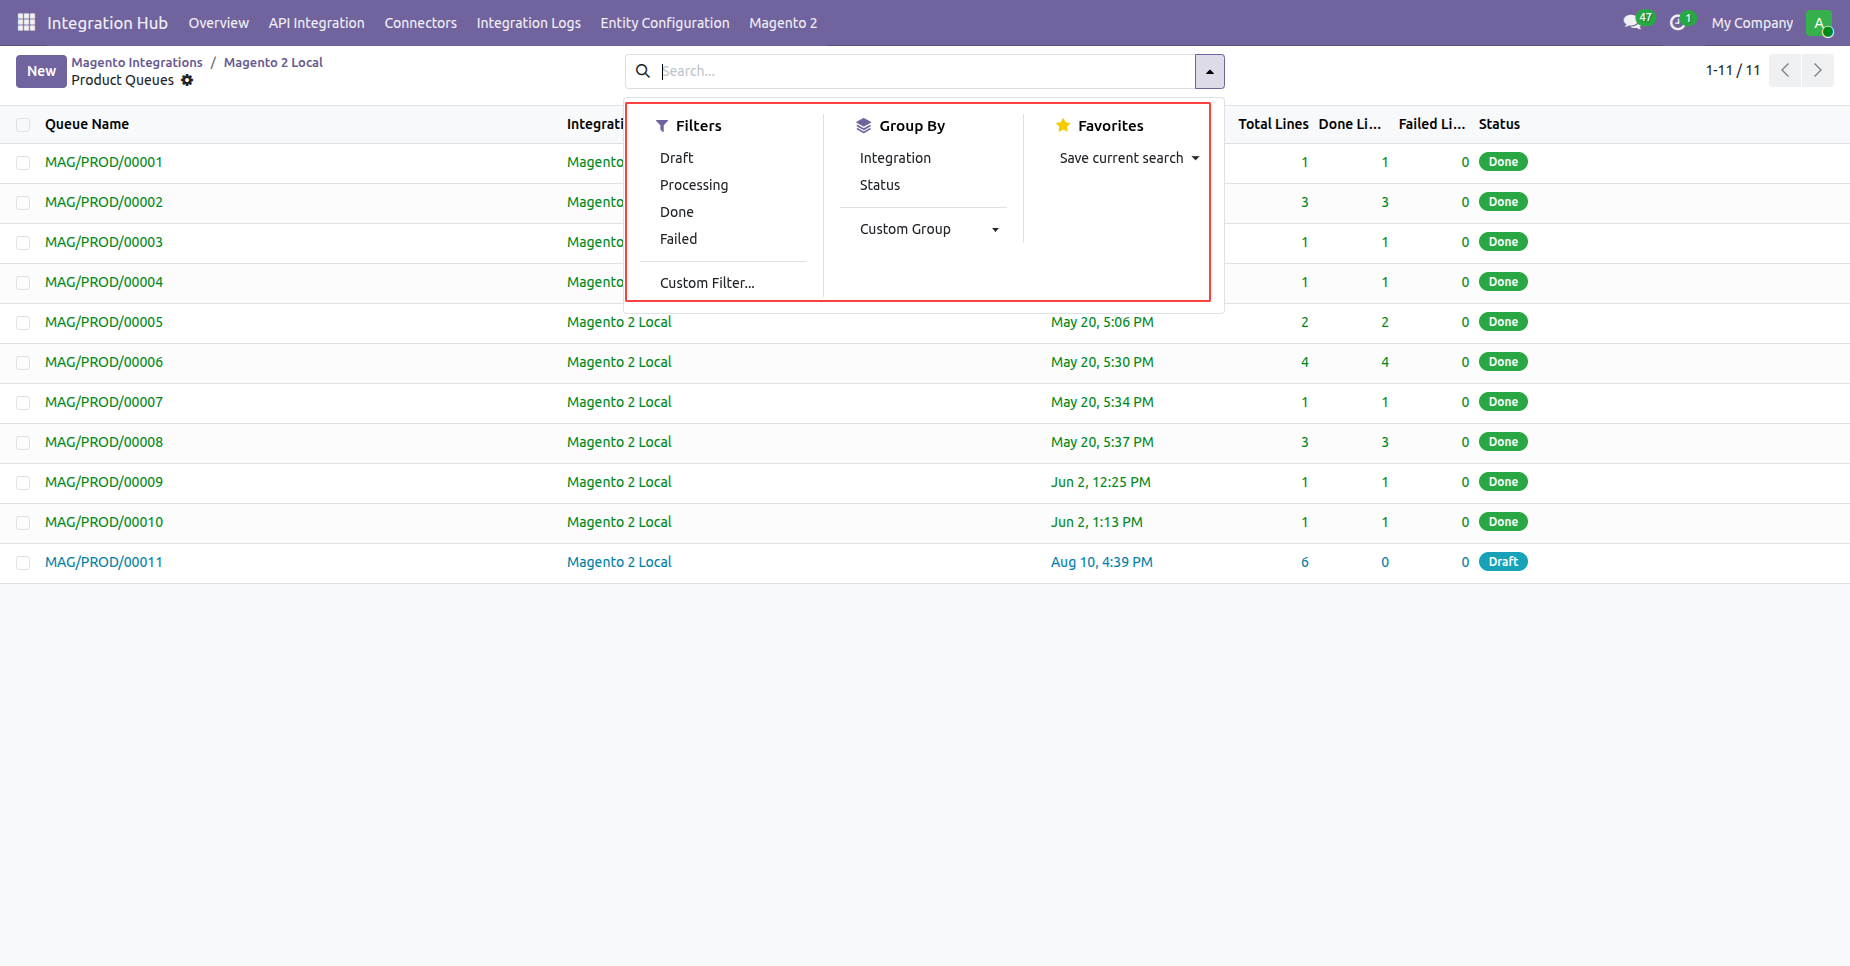Open the activities clock icon
The image size is (1850, 966).
tap(1678, 22)
